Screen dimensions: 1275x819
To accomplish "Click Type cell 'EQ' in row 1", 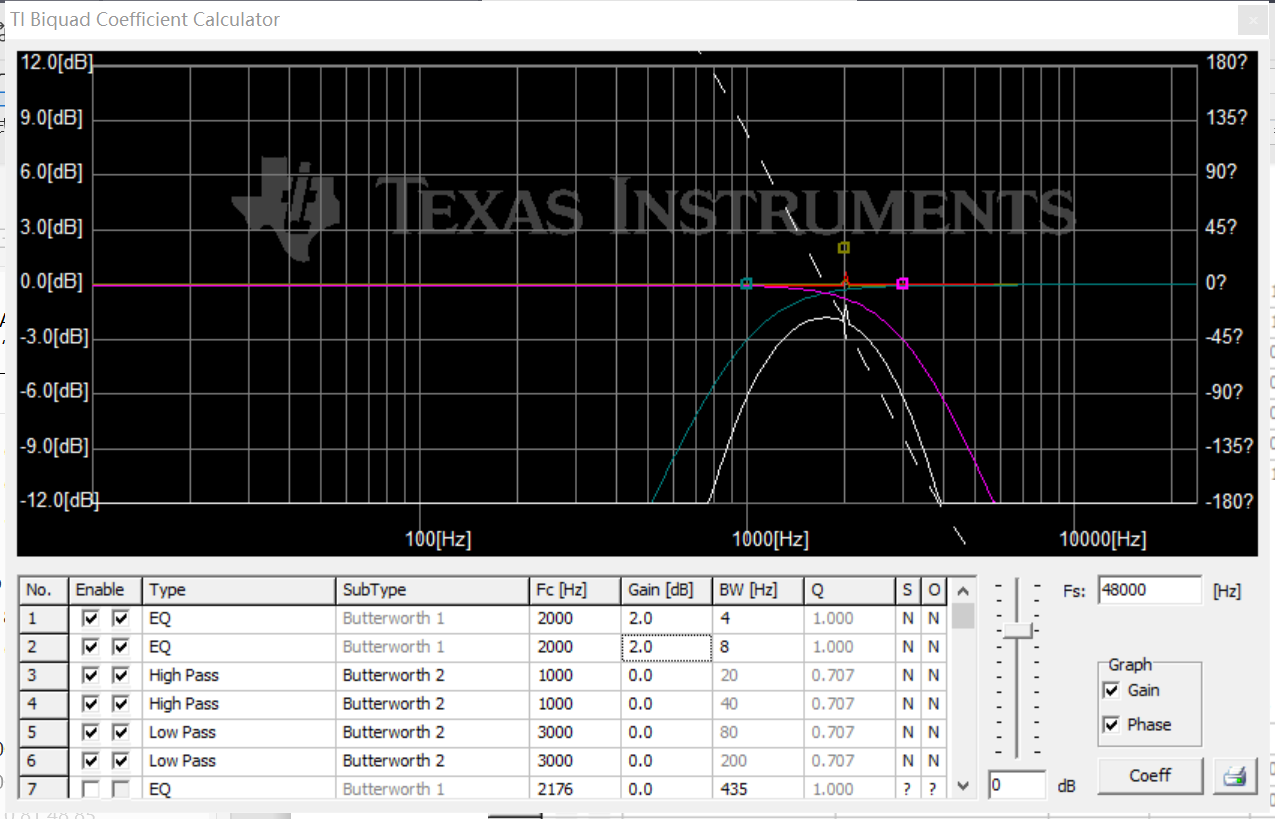I will point(239,619).
